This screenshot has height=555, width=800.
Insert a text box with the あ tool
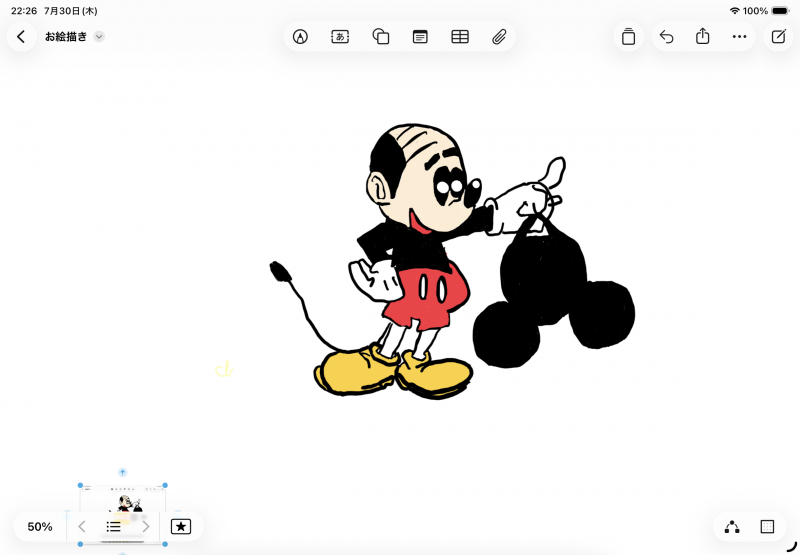pyautogui.click(x=340, y=37)
